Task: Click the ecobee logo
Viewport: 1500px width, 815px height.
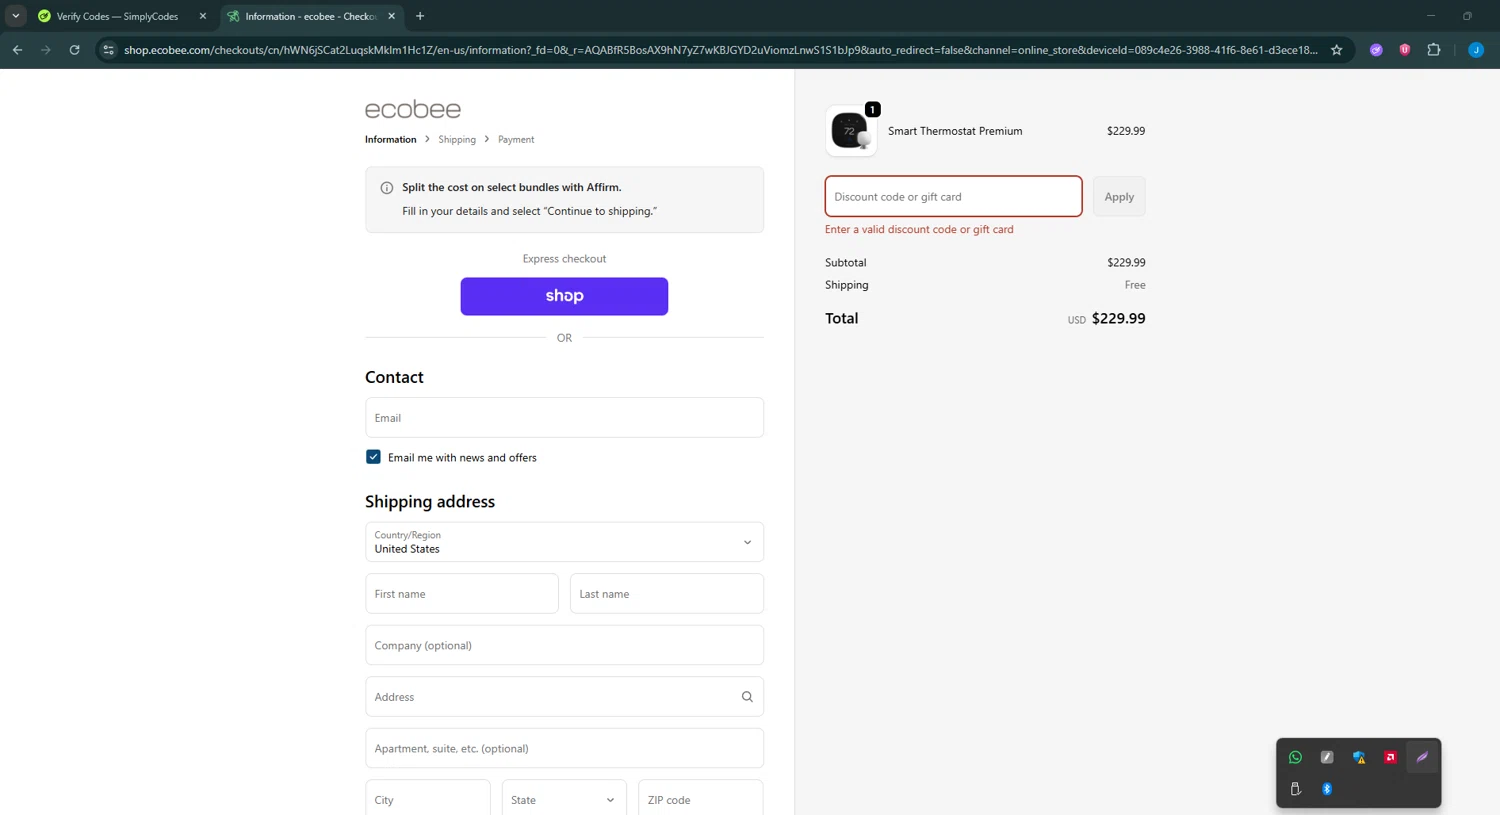Action: pos(413,109)
